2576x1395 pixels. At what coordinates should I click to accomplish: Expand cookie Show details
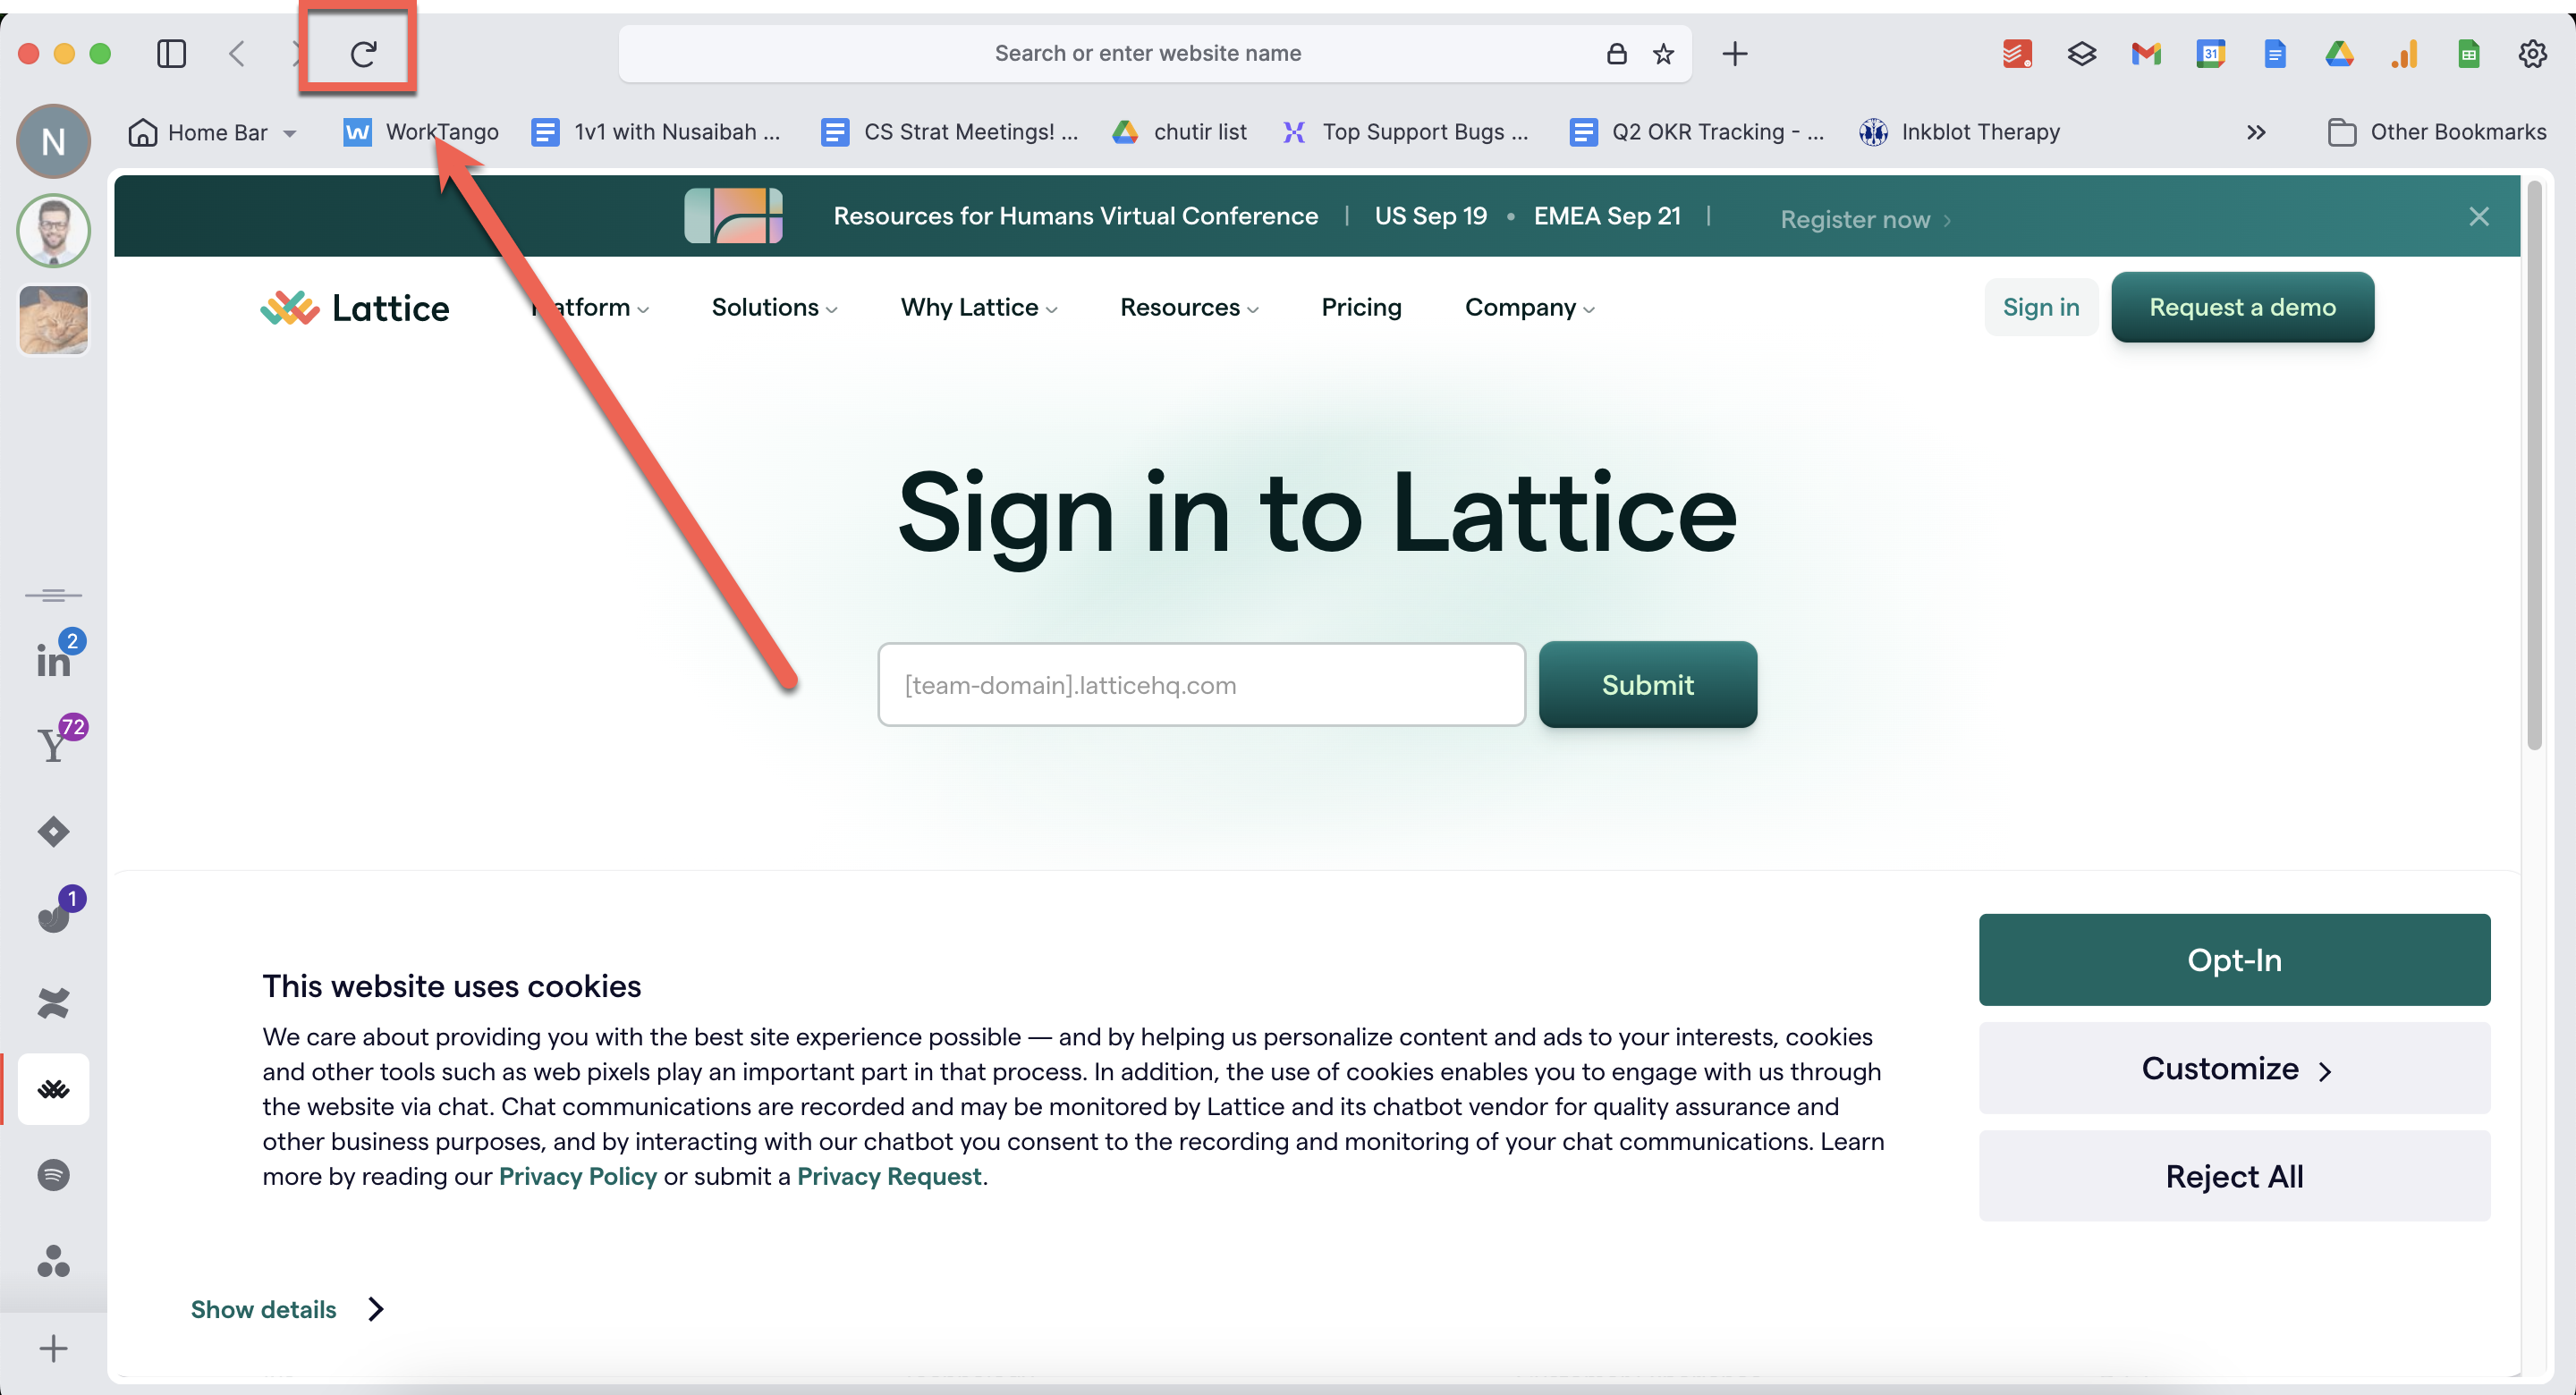(x=288, y=1309)
